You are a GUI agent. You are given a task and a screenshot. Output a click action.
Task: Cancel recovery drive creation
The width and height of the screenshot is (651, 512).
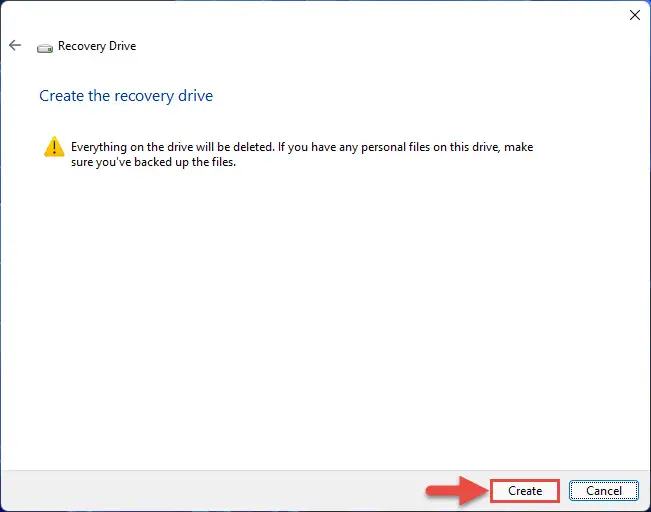pos(604,491)
